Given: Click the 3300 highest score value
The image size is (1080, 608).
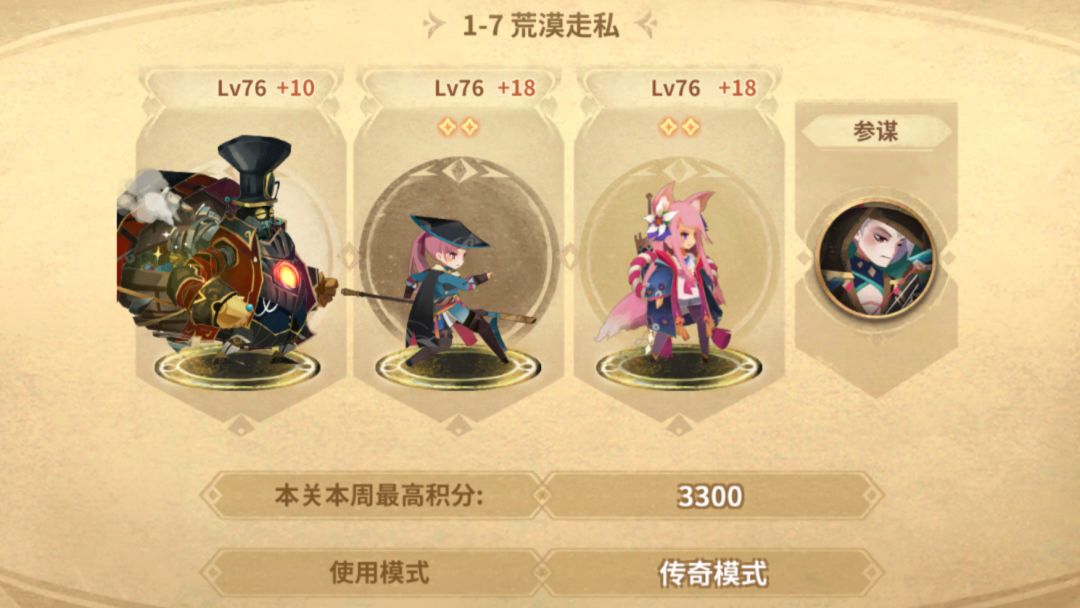Looking at the screenshot, I should (x=710, y=496).
